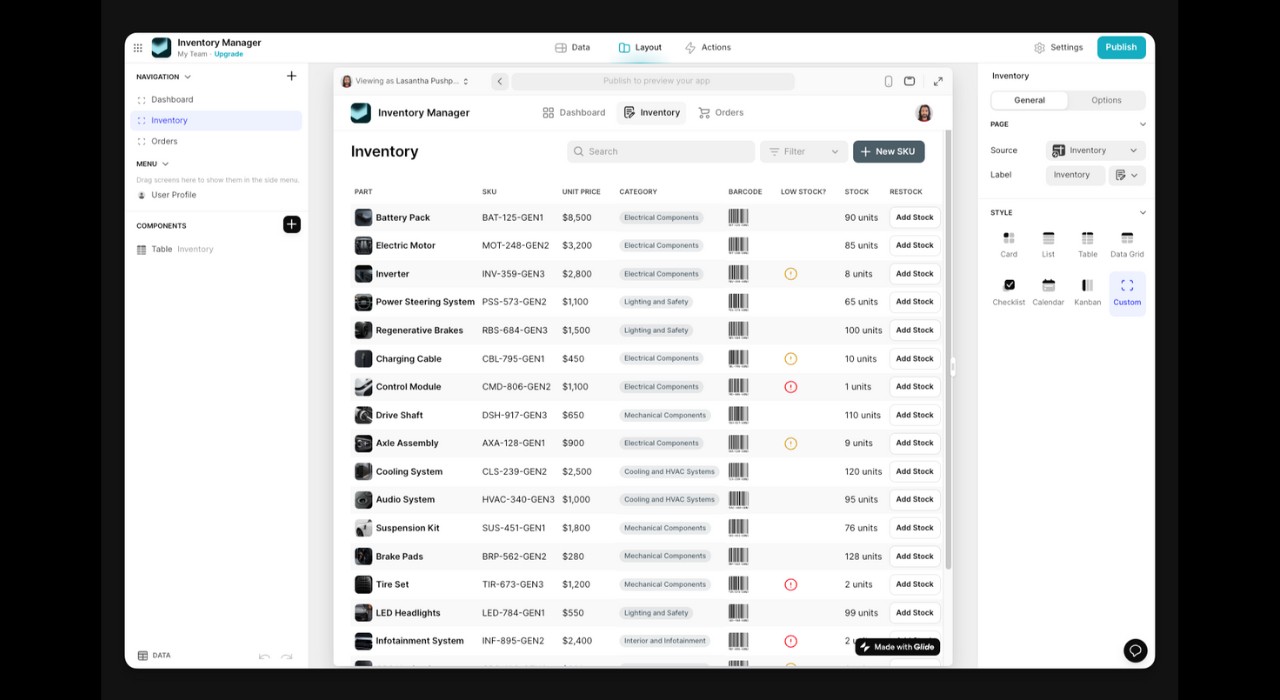
Task: Click the redo arrow icon
Action: (287, 656)
